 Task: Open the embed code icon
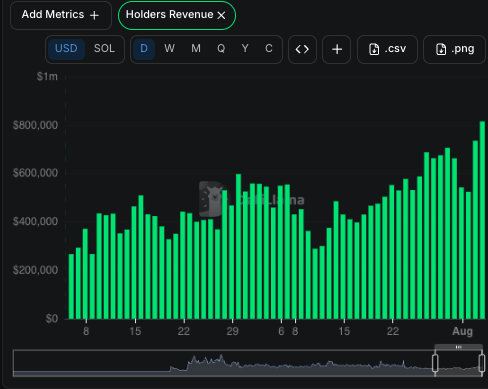tap(302, 49)
